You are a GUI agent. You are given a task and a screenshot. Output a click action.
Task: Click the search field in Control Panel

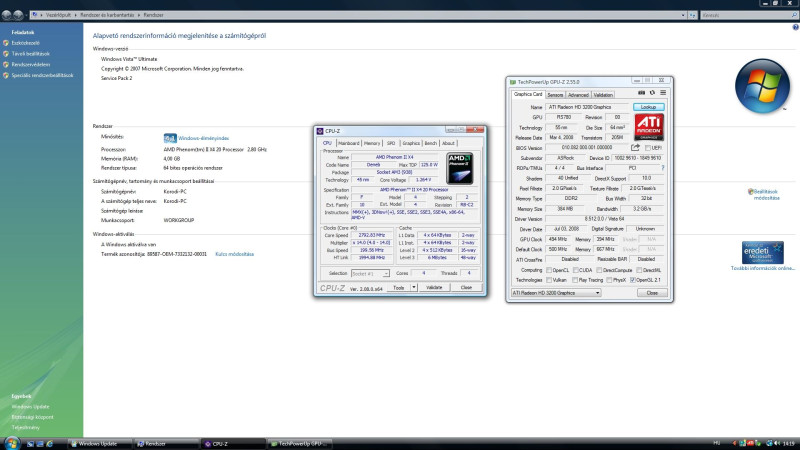coord(745,16)
